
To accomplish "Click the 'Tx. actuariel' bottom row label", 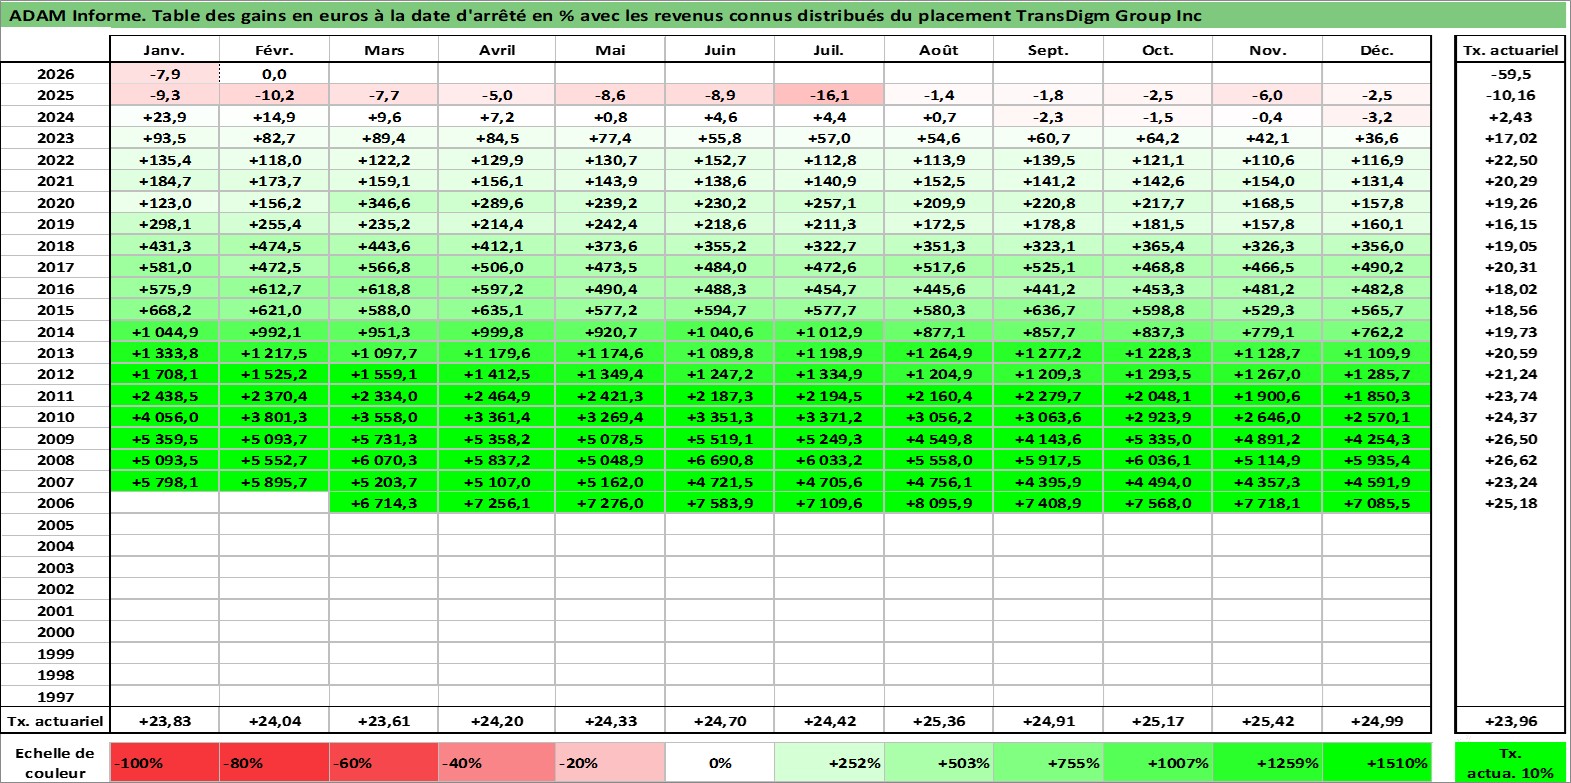I will (x=55, y=721).
